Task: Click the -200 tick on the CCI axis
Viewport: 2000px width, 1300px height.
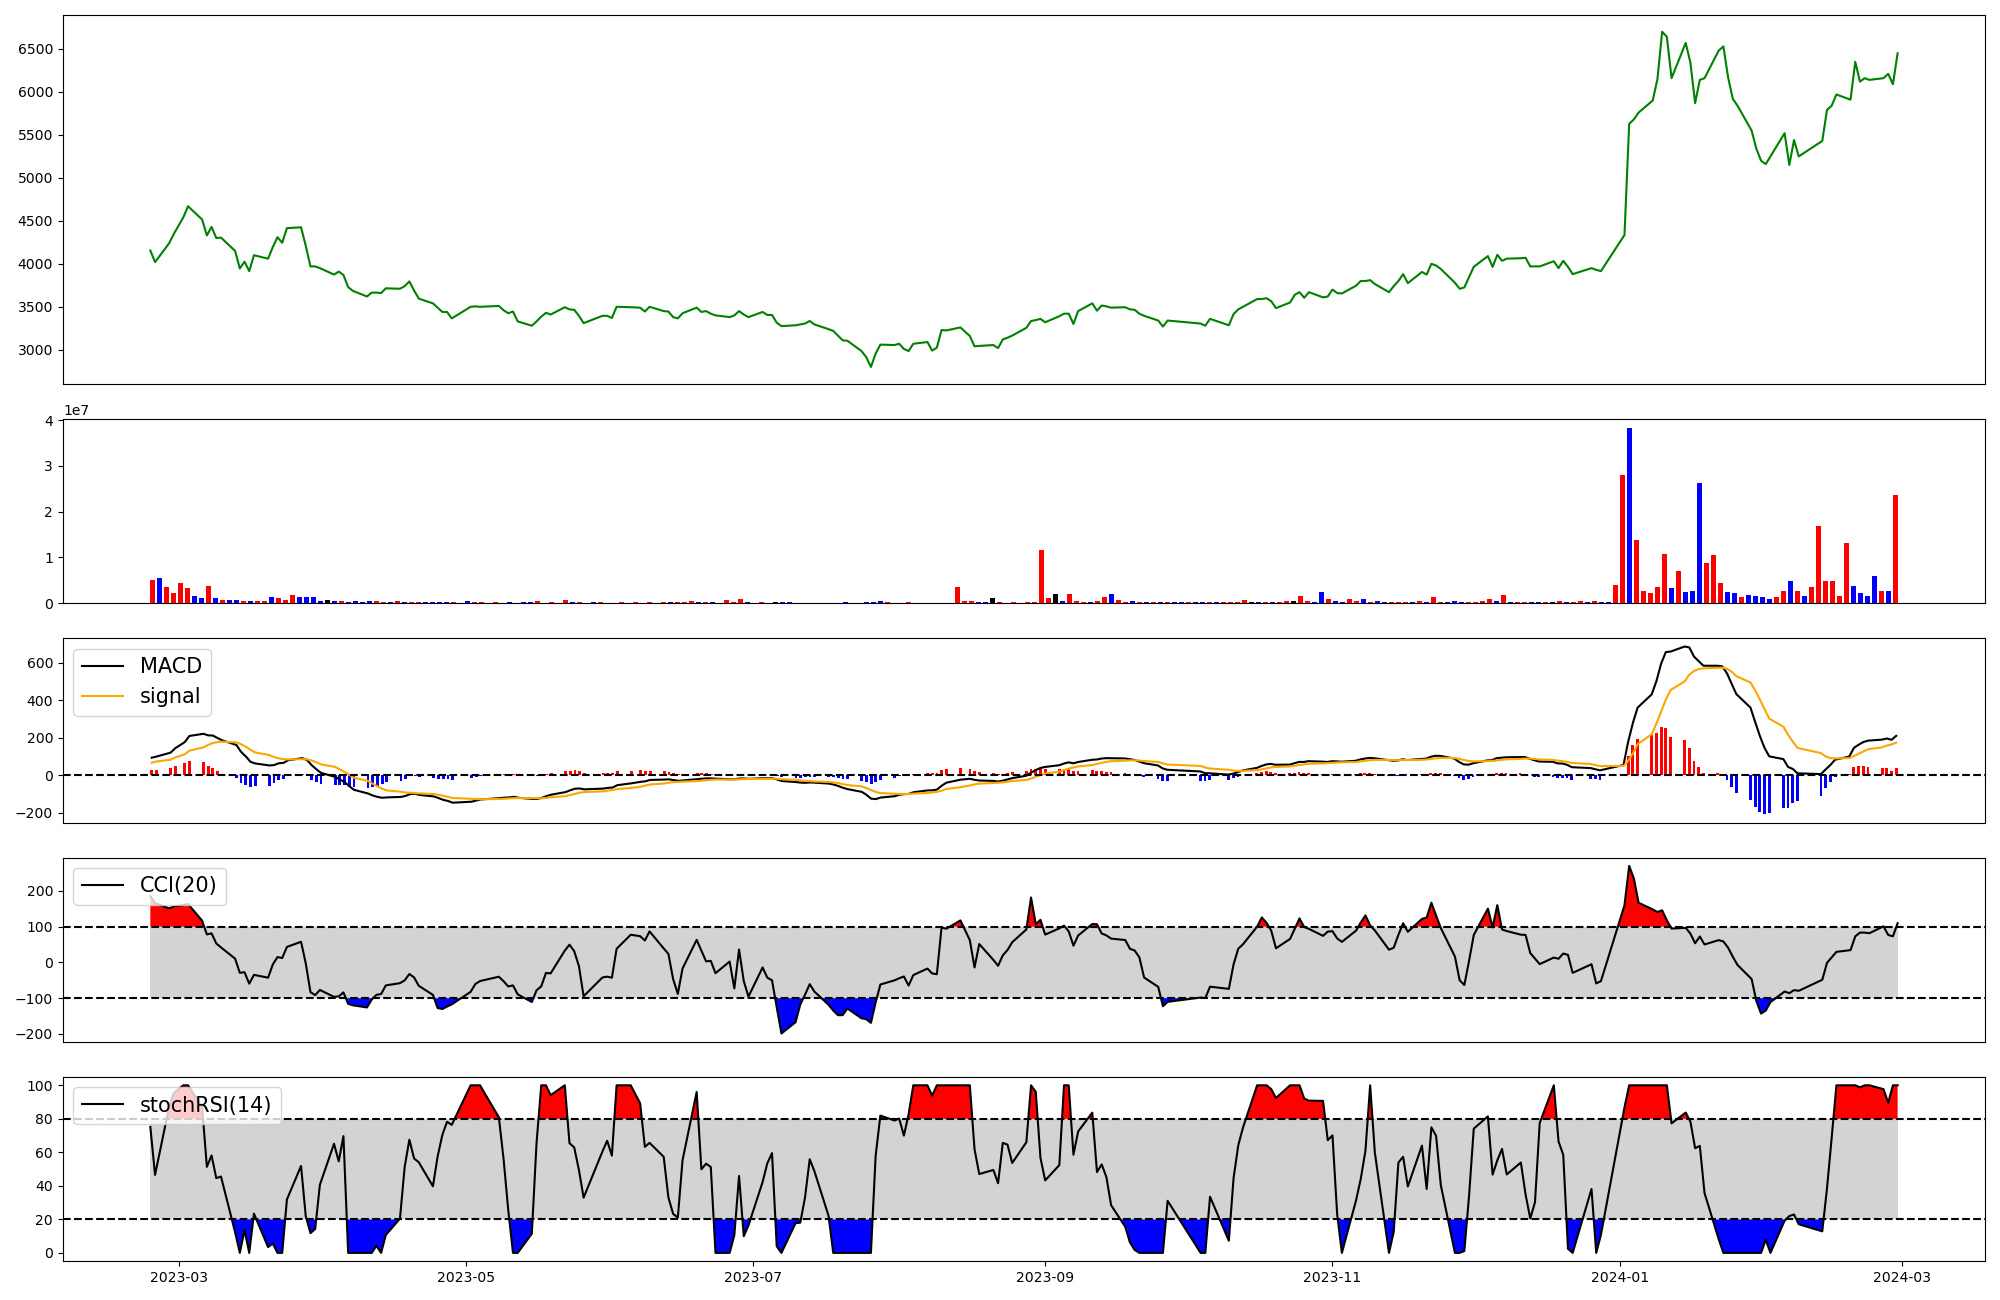Action: 34,1035
